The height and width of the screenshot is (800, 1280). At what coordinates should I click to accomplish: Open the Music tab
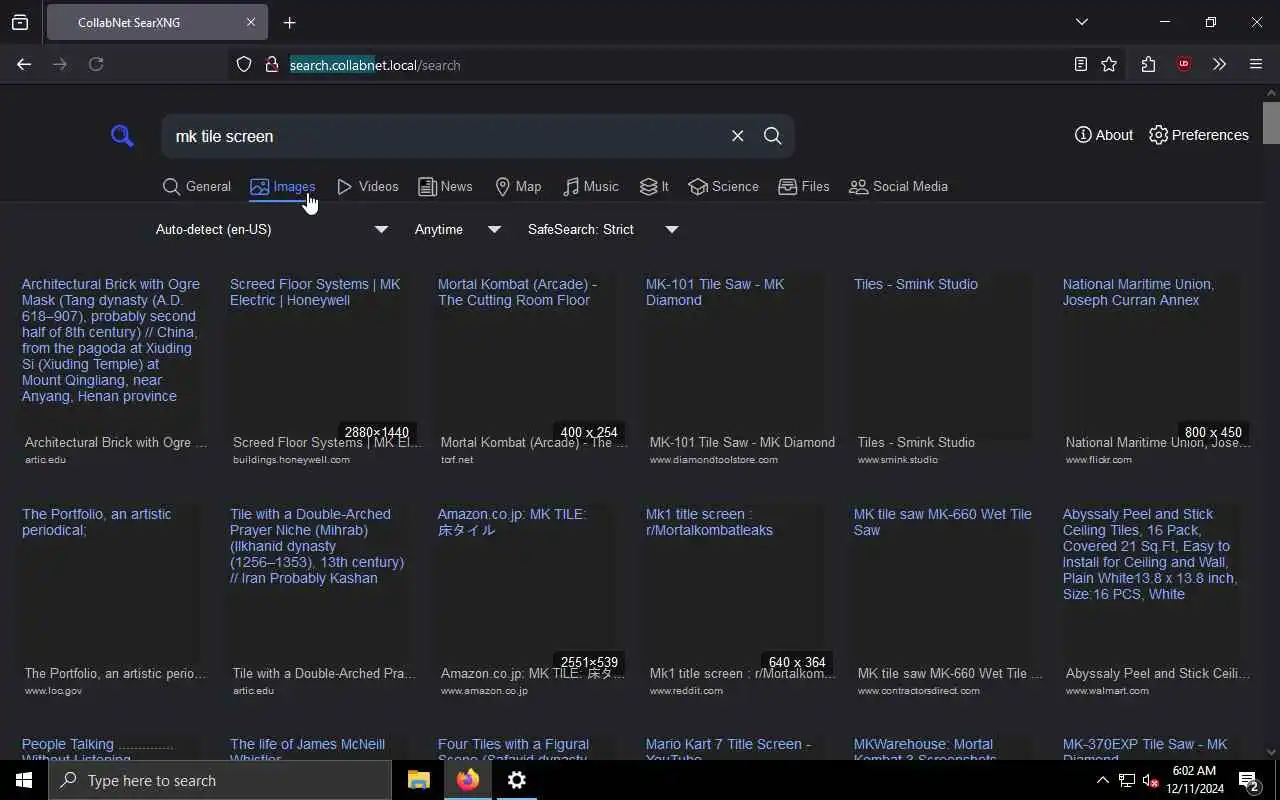point(590,186)
